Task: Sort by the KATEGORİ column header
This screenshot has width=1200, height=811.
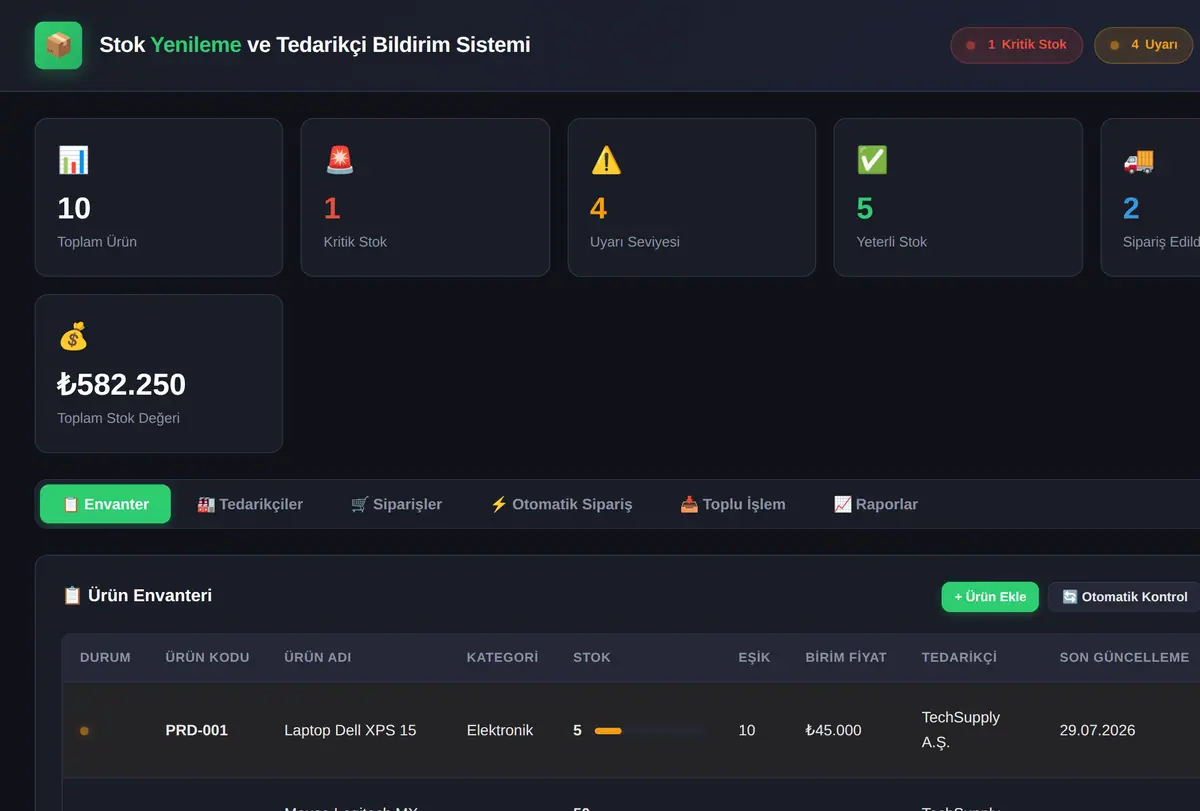Action: [x=502, y=657]
